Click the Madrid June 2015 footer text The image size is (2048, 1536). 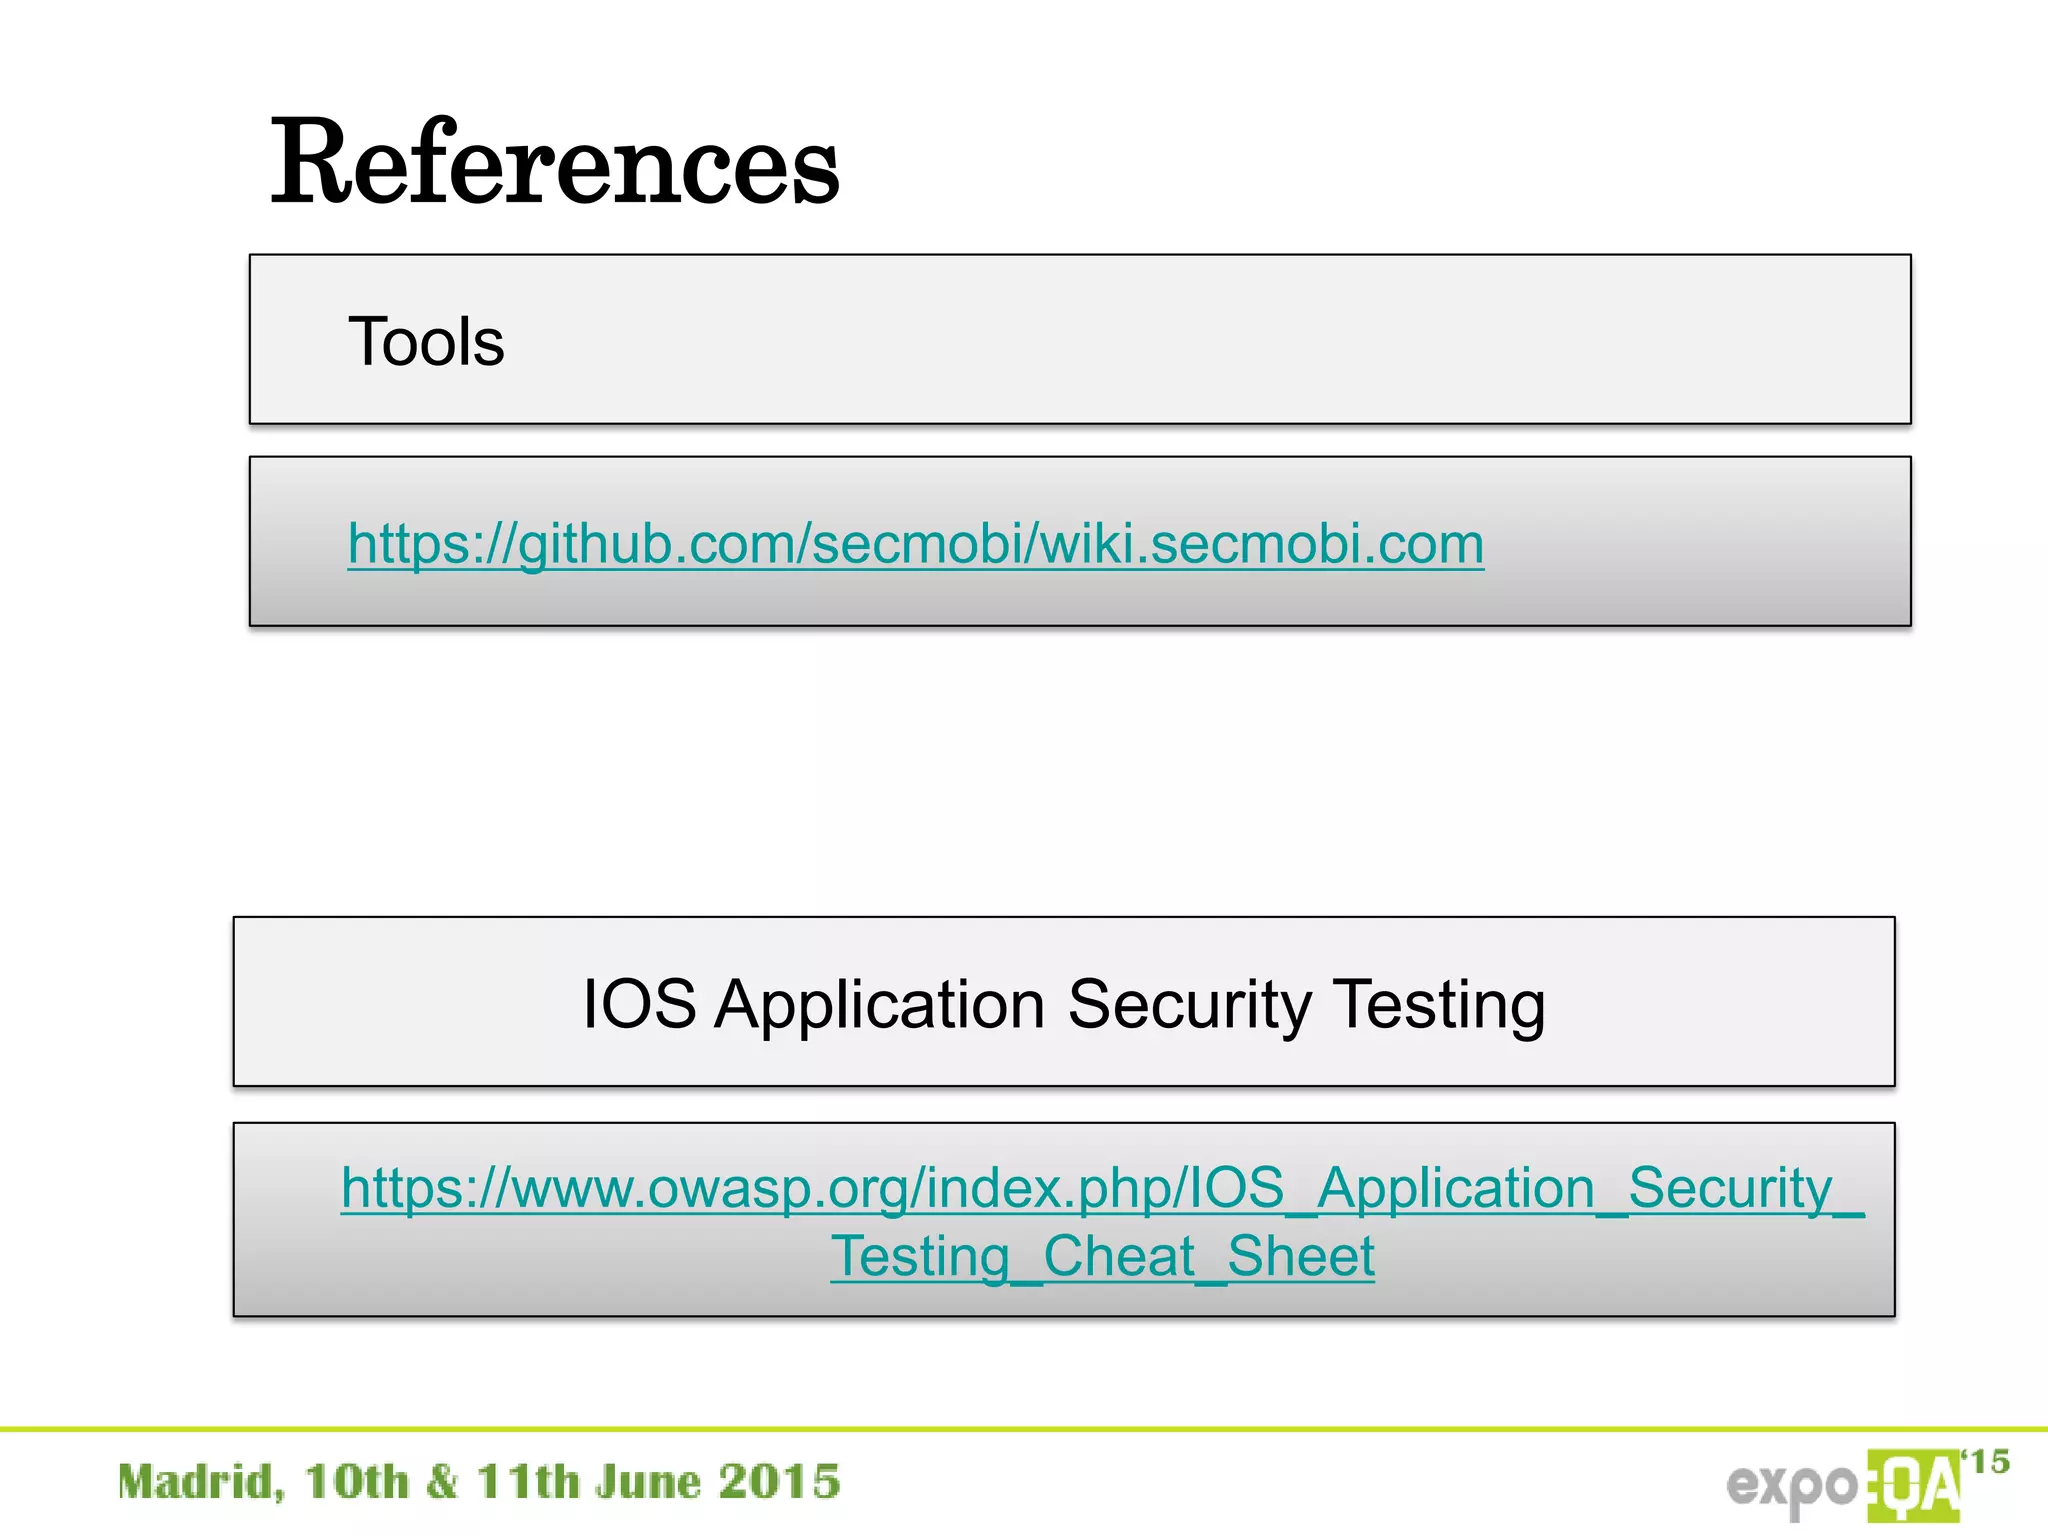click(479, 1482)
